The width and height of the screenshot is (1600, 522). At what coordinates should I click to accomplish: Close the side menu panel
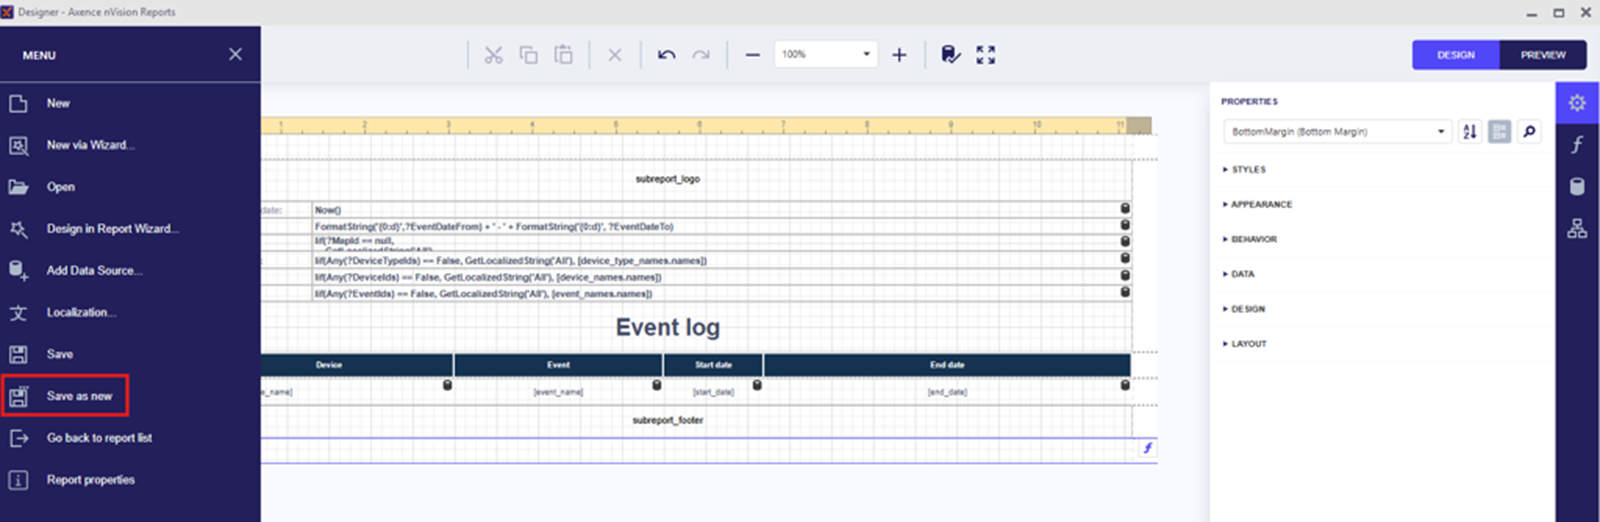click(235, 54)
